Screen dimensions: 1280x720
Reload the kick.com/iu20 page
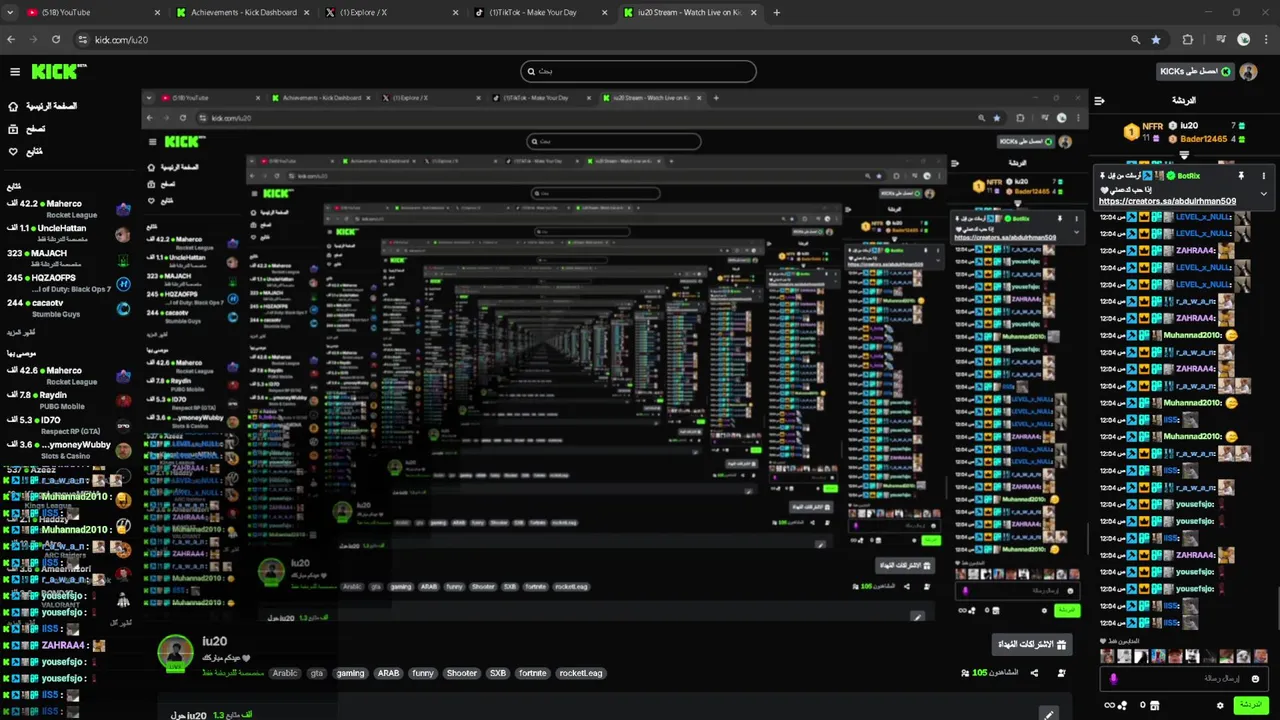(56, 39)
